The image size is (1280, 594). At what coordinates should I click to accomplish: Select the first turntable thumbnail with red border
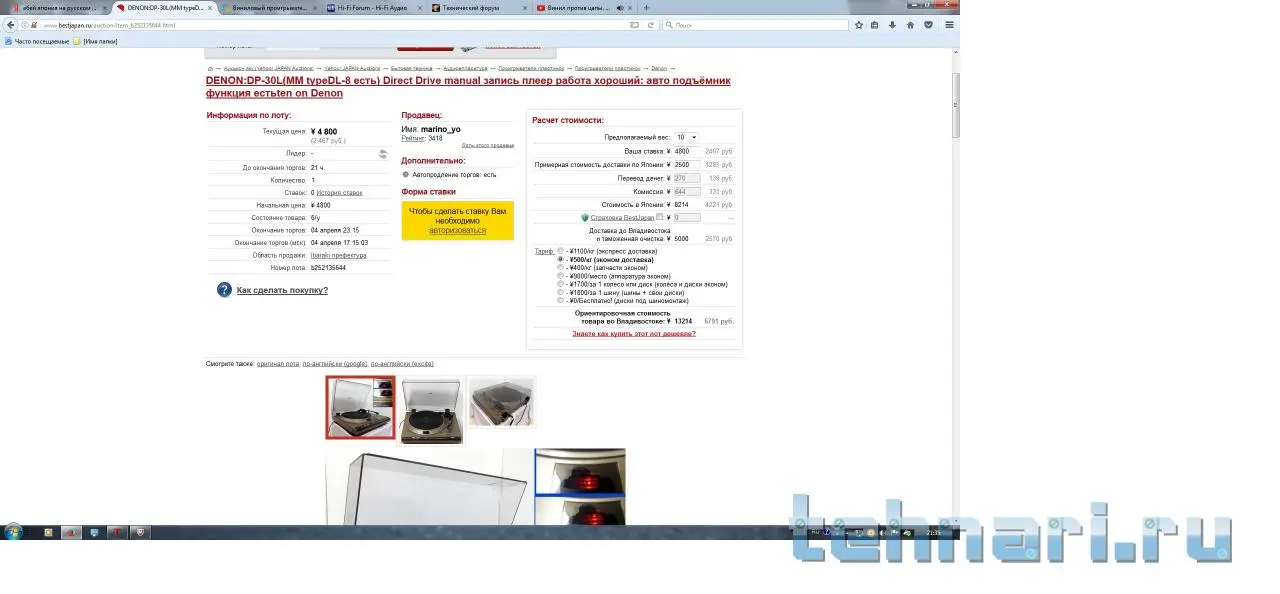point(360,407)
